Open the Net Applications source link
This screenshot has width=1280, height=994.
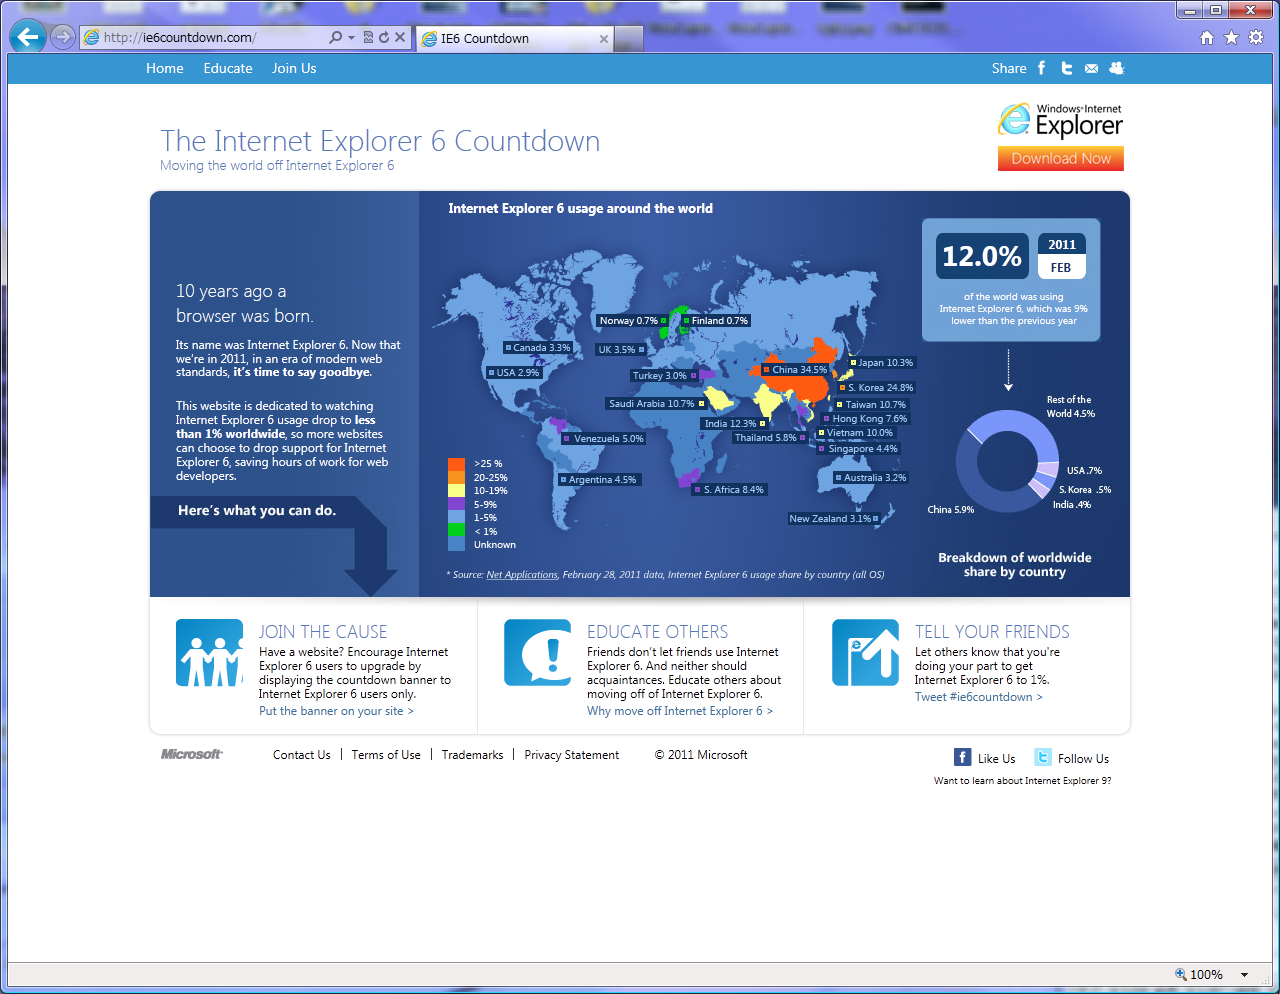[522, 575]
